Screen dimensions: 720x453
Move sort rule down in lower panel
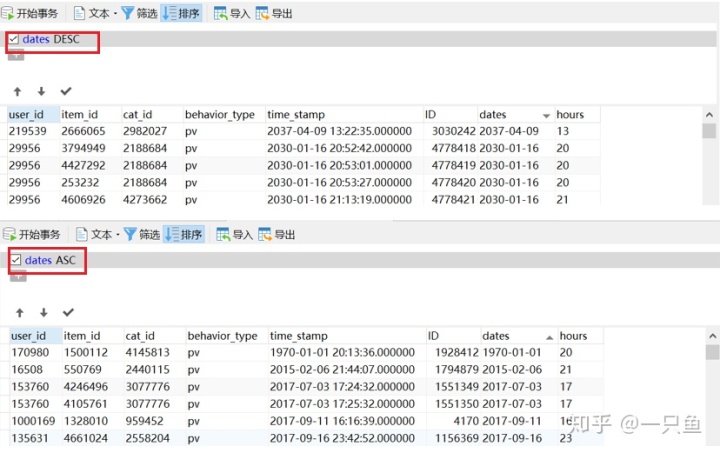pos(44,313)
